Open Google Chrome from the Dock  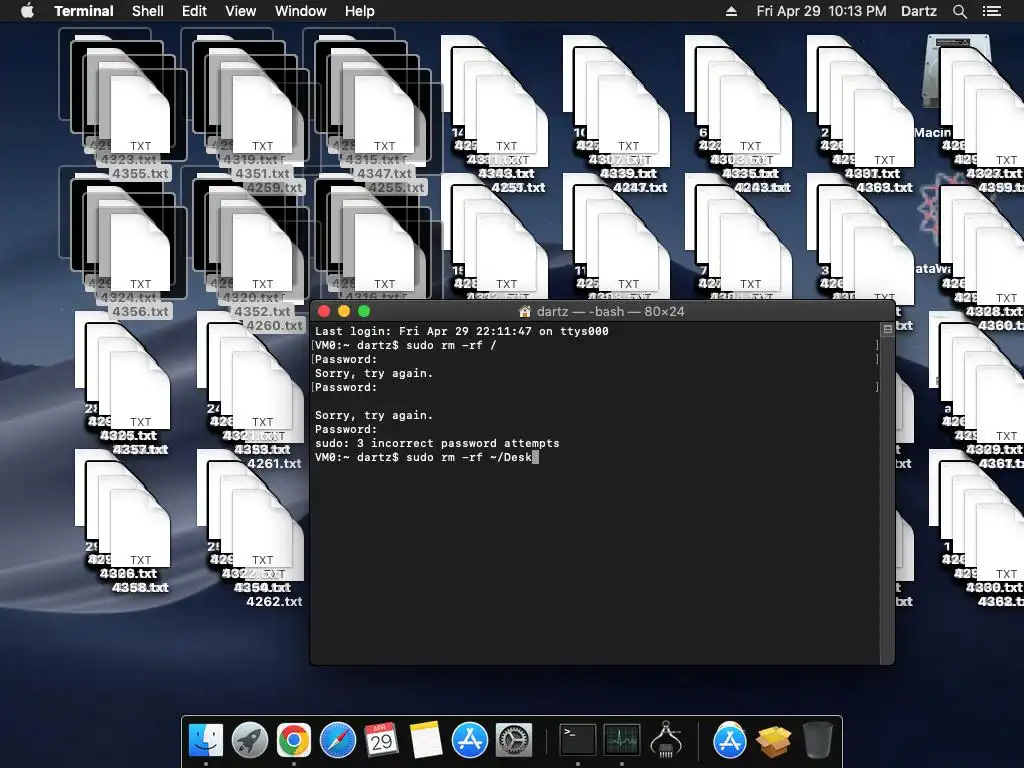tap(293, 741)
